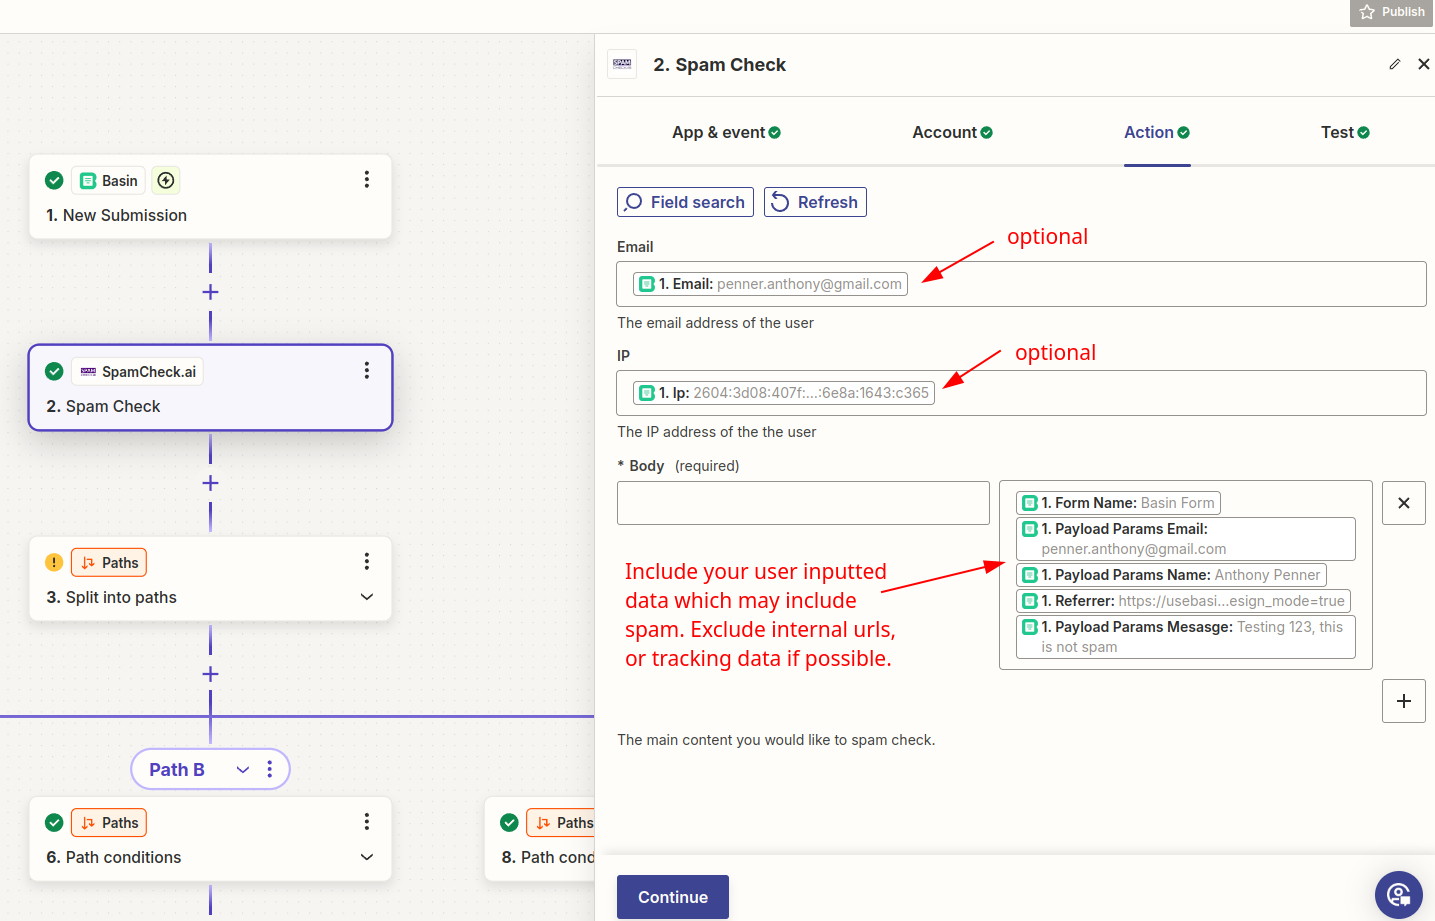
Task: Expand the 6. Path conditions chevron
Action: [x=367, y=857]
